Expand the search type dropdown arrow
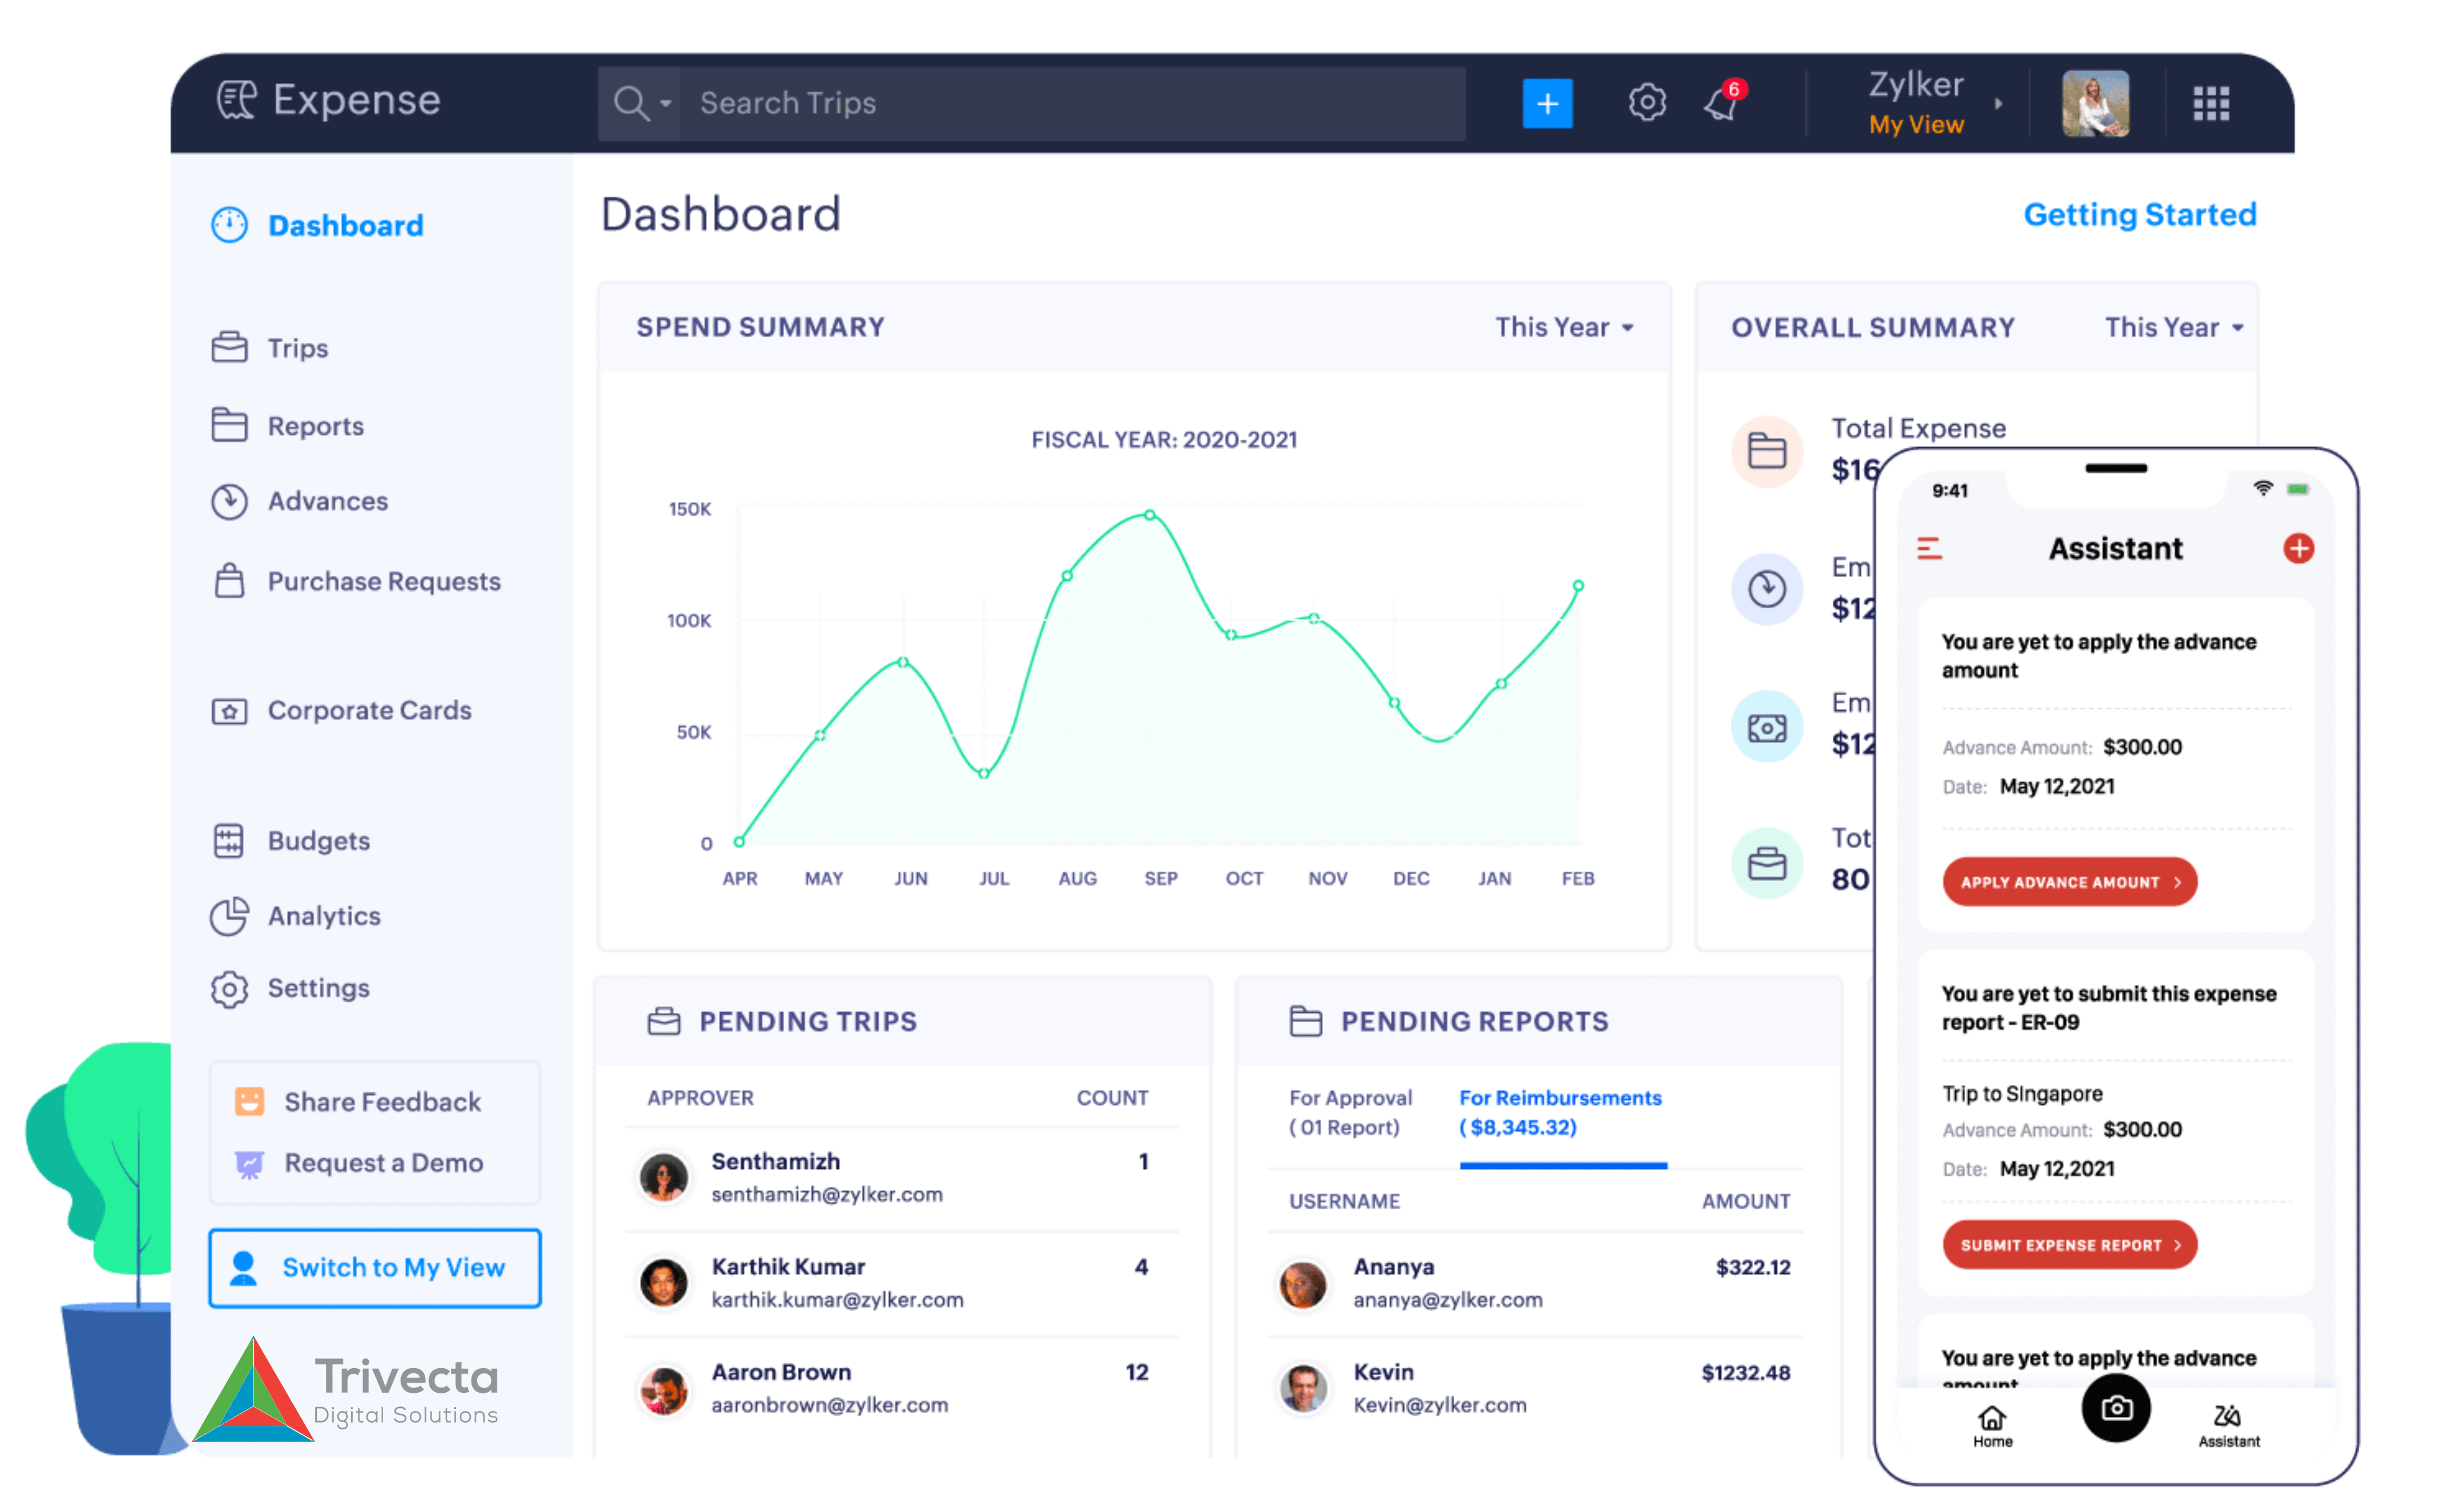 (665, 104)
